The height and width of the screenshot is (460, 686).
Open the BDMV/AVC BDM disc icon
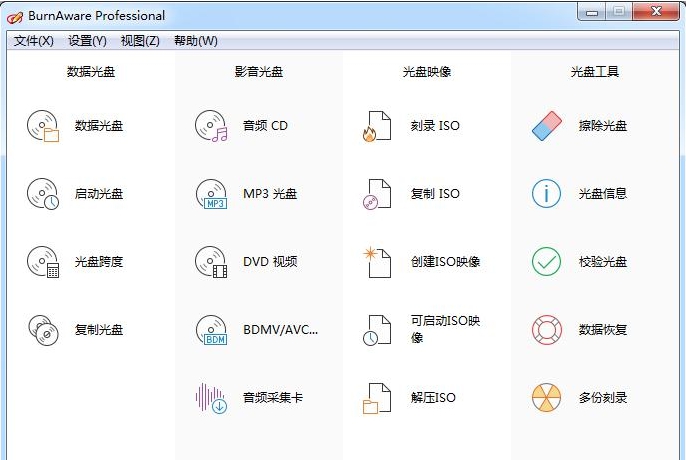coord(211,330)
